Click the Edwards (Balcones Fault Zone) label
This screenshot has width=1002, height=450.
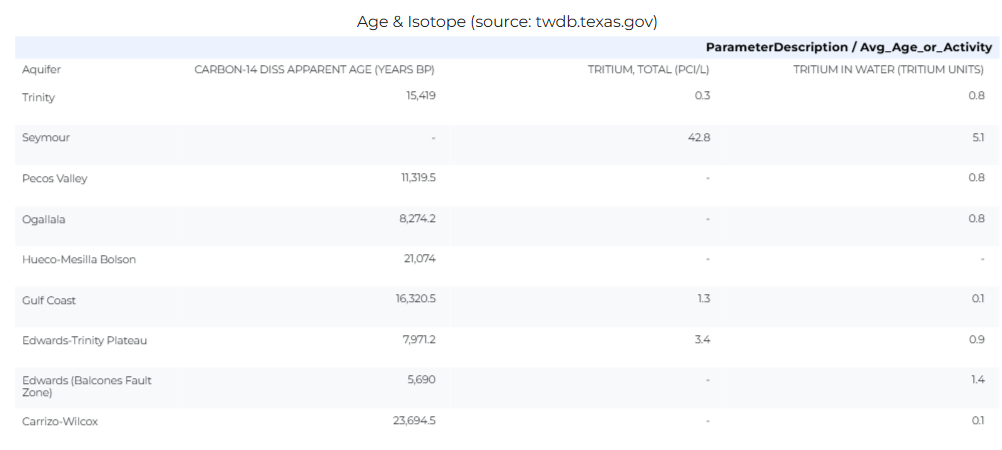click(87, 386)
